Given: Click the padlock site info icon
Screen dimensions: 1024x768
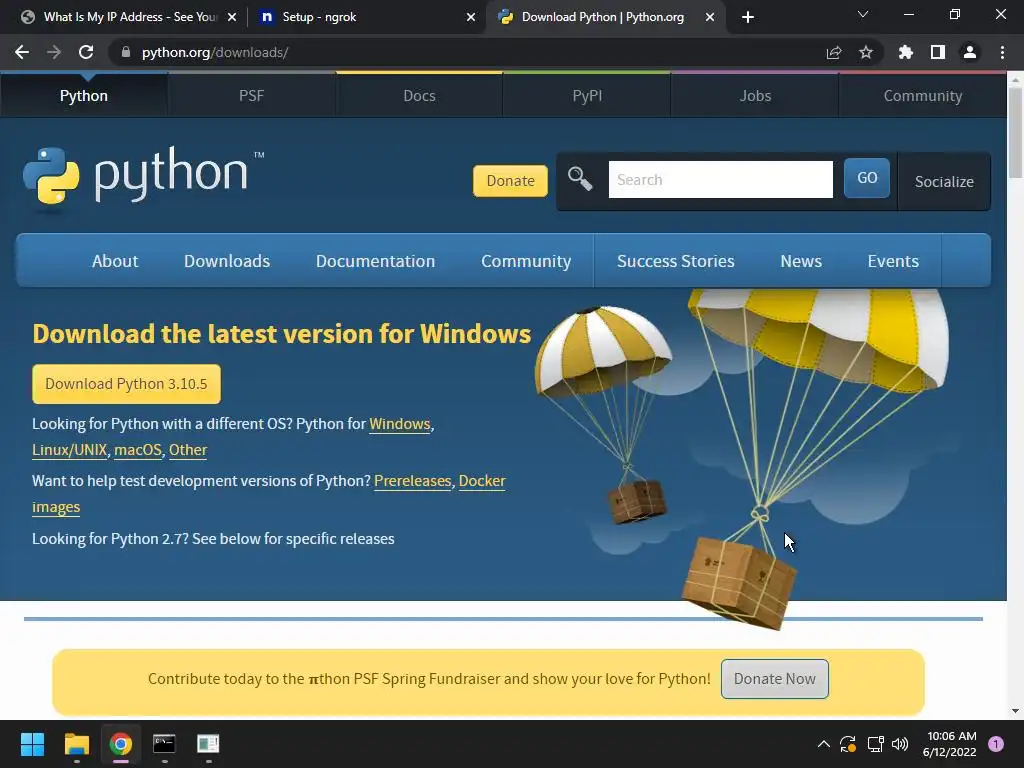Looking at the screenshot, I should (x=126, y=52).
